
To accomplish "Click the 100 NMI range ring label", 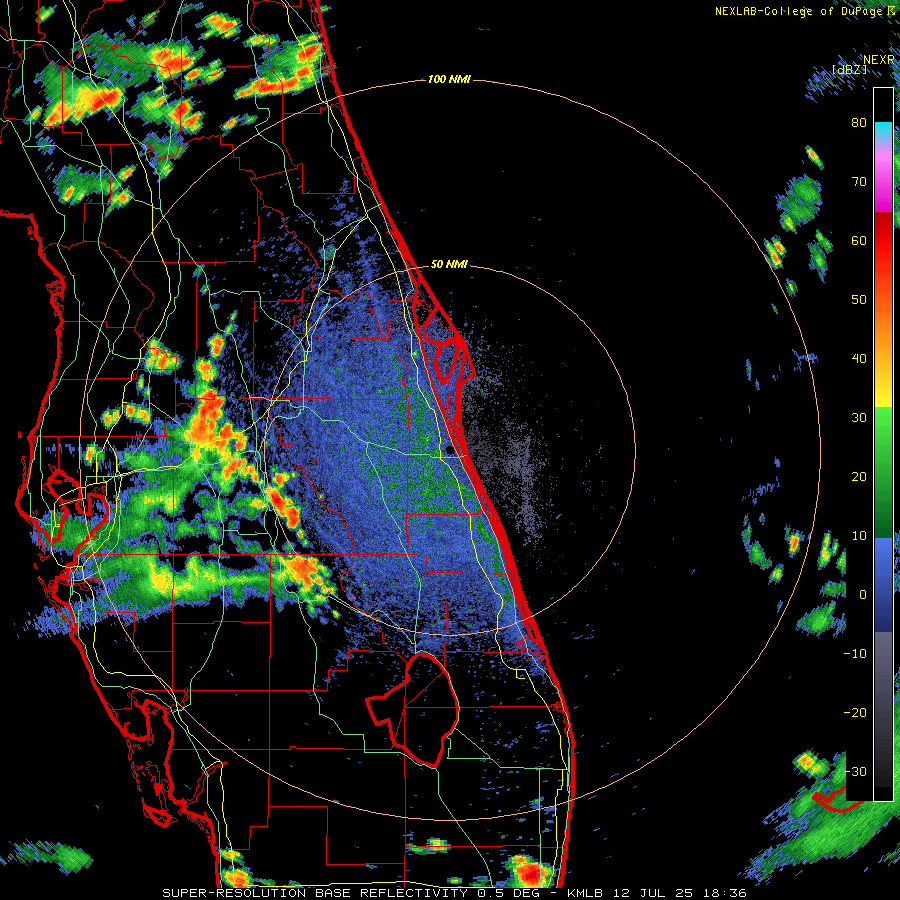I will 449,79.
